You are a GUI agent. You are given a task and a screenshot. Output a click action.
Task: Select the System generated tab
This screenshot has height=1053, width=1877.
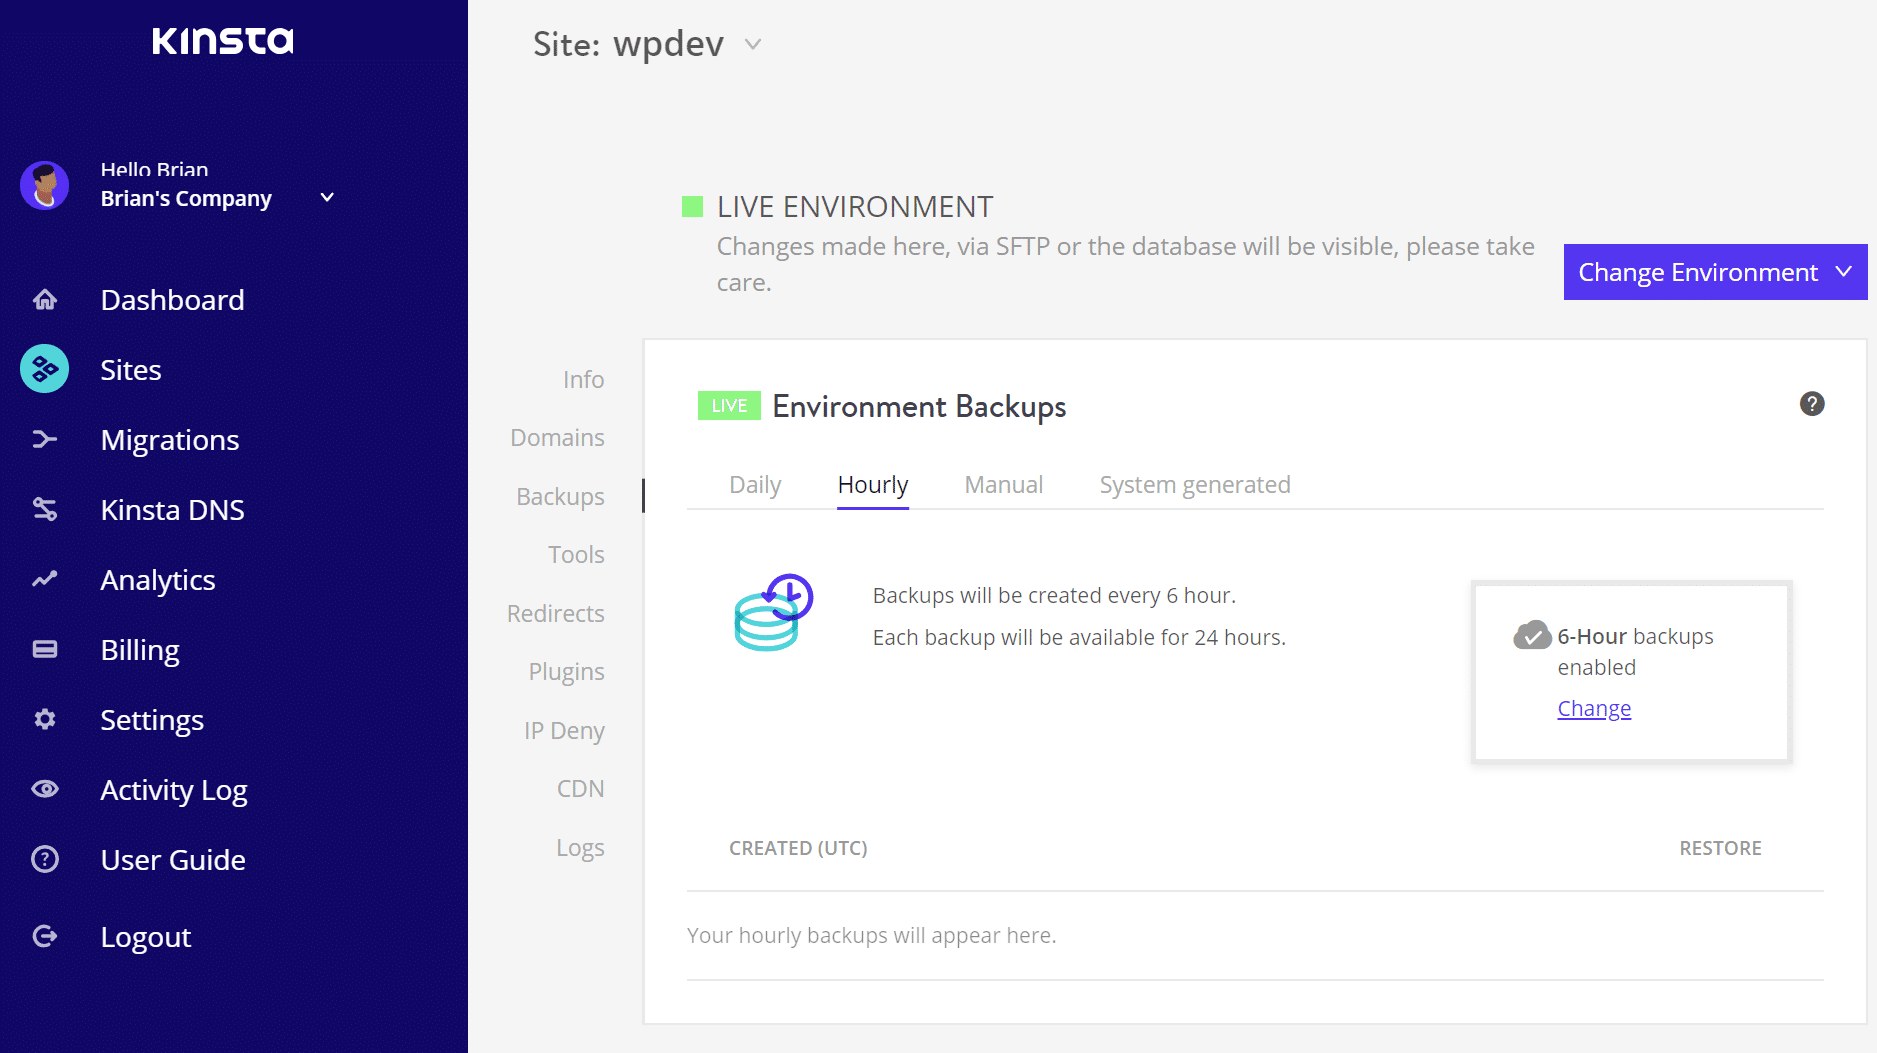coord(1195,485)
